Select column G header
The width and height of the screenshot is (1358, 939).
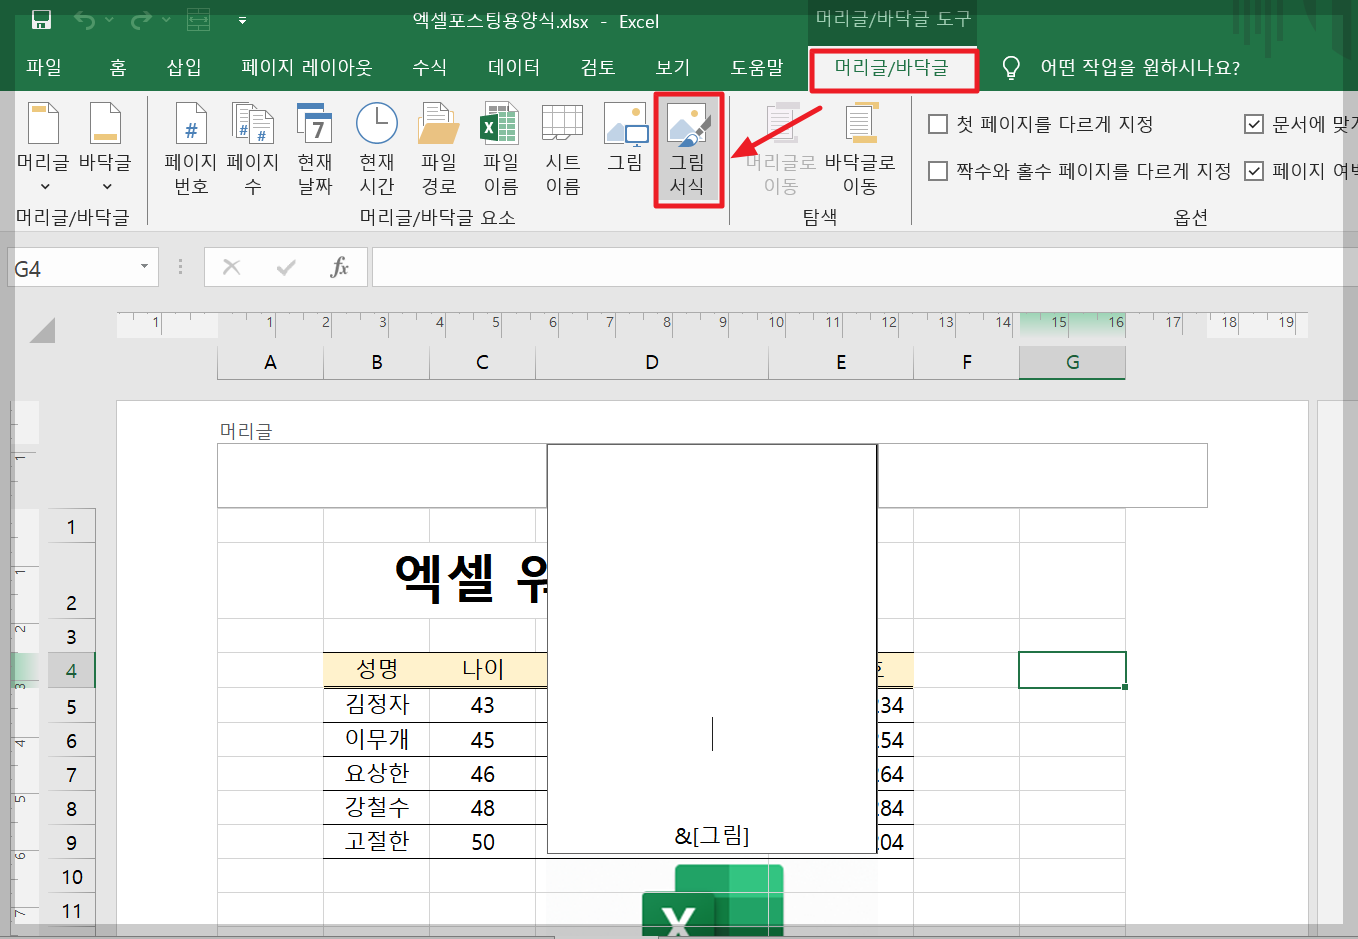click(1072, 362)
